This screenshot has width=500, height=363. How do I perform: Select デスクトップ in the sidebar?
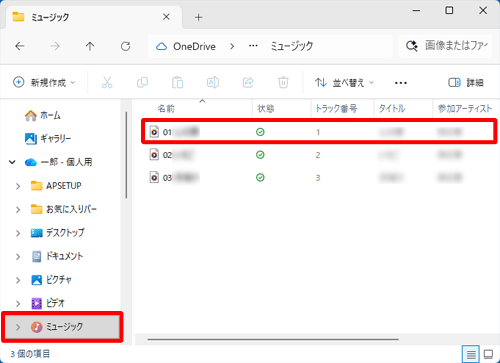[58, 233]
